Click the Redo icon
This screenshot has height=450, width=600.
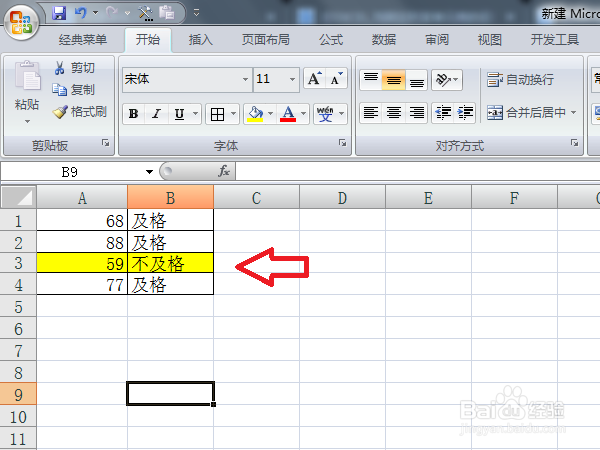112,13
